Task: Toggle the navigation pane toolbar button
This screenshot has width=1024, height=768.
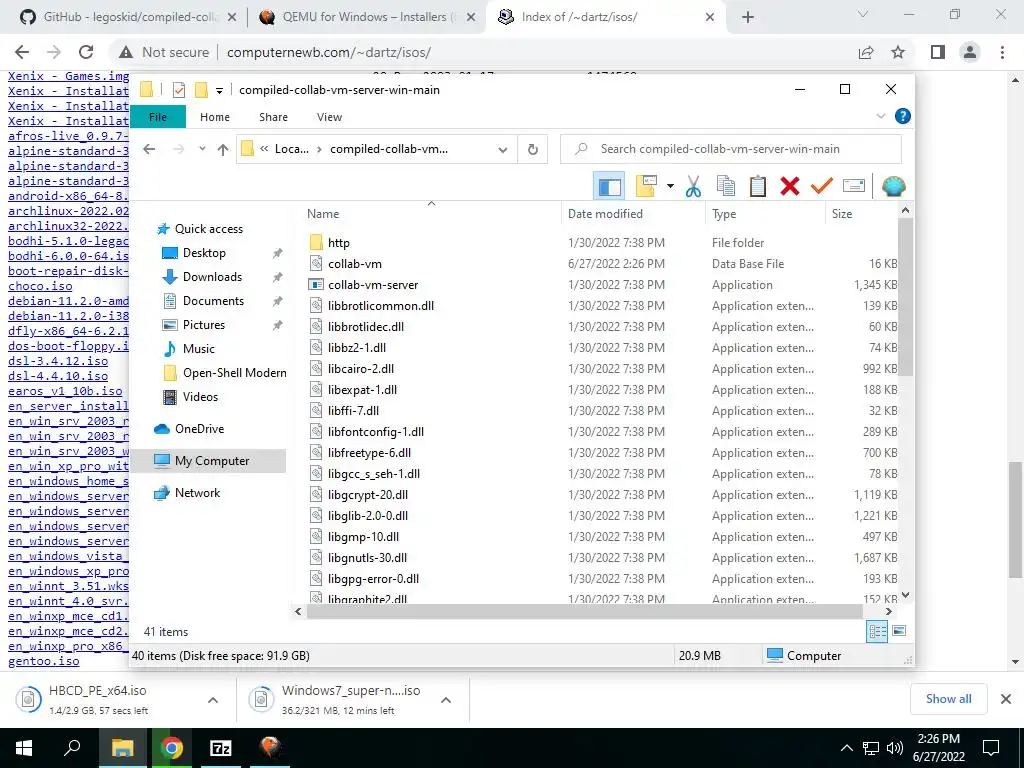Action: 609,187
